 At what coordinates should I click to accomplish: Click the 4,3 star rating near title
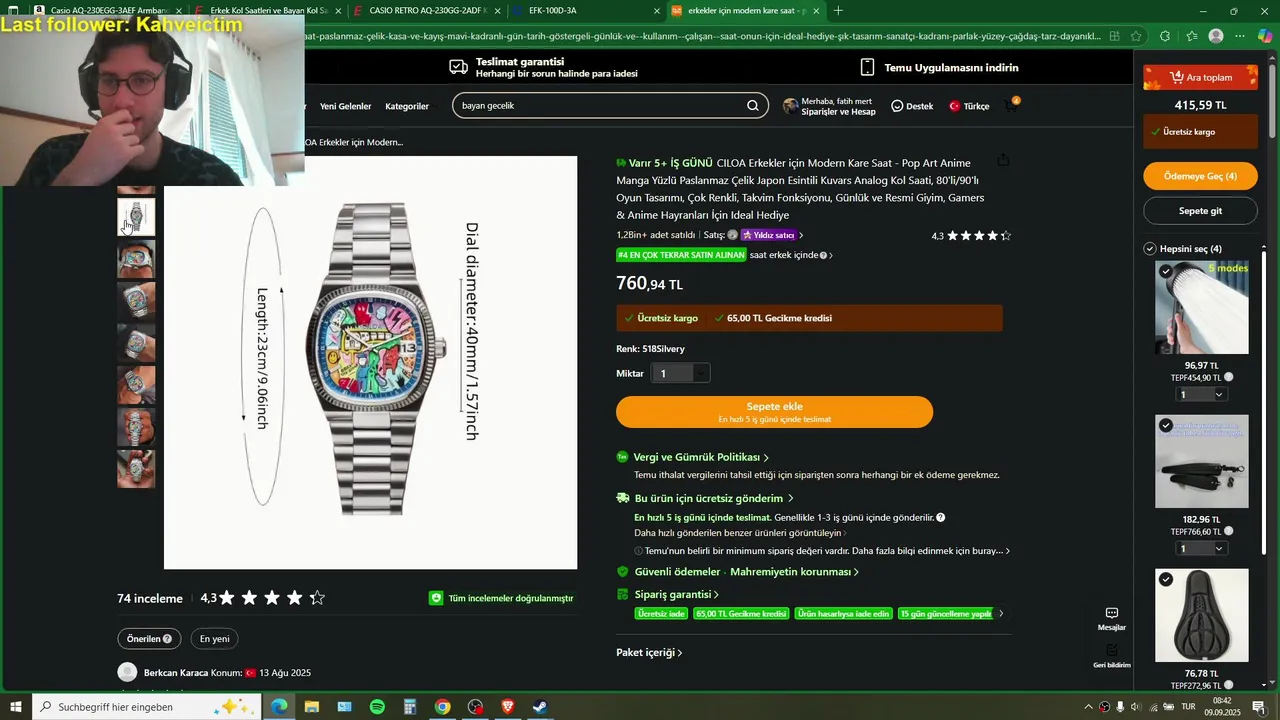971,236
